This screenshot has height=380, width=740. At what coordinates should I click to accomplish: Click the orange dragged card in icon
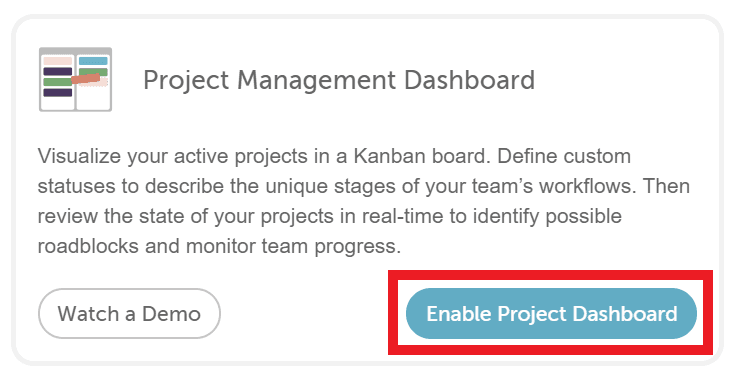click(x=86, y=79)
